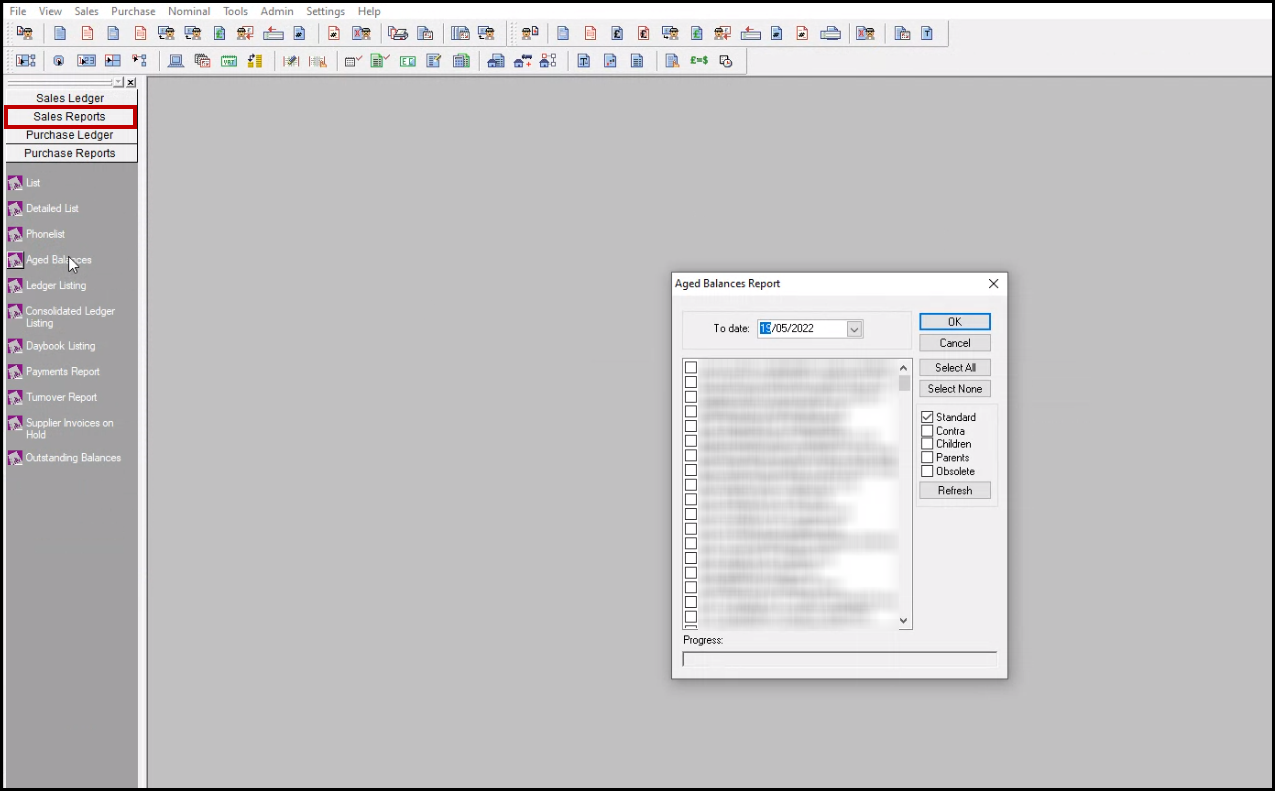Viewport: 1275px width, 791px height.
Task: Switch to the Purchase Ledger tab
Action: 70,135
